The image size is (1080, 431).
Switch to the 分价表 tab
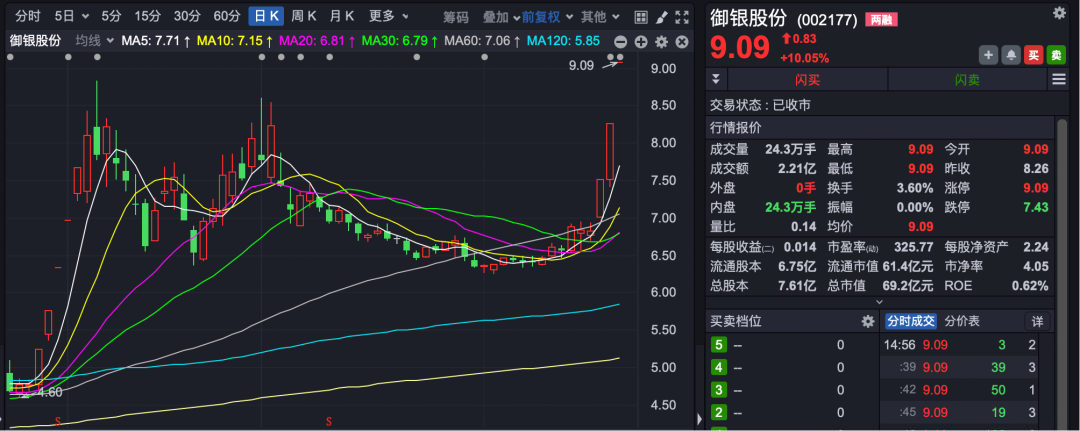962,321
